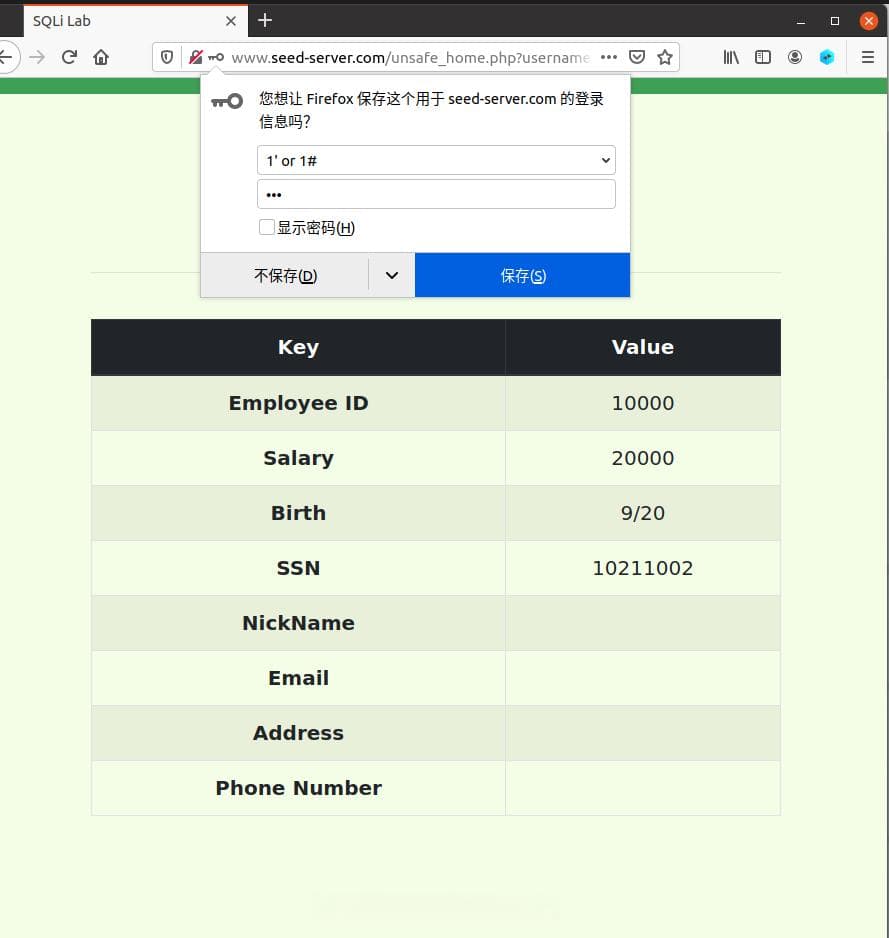This screenshot has width=889, height=938.
Task: Open a new tab with plus
Action: pyautogui.click(x=265, y=20)
